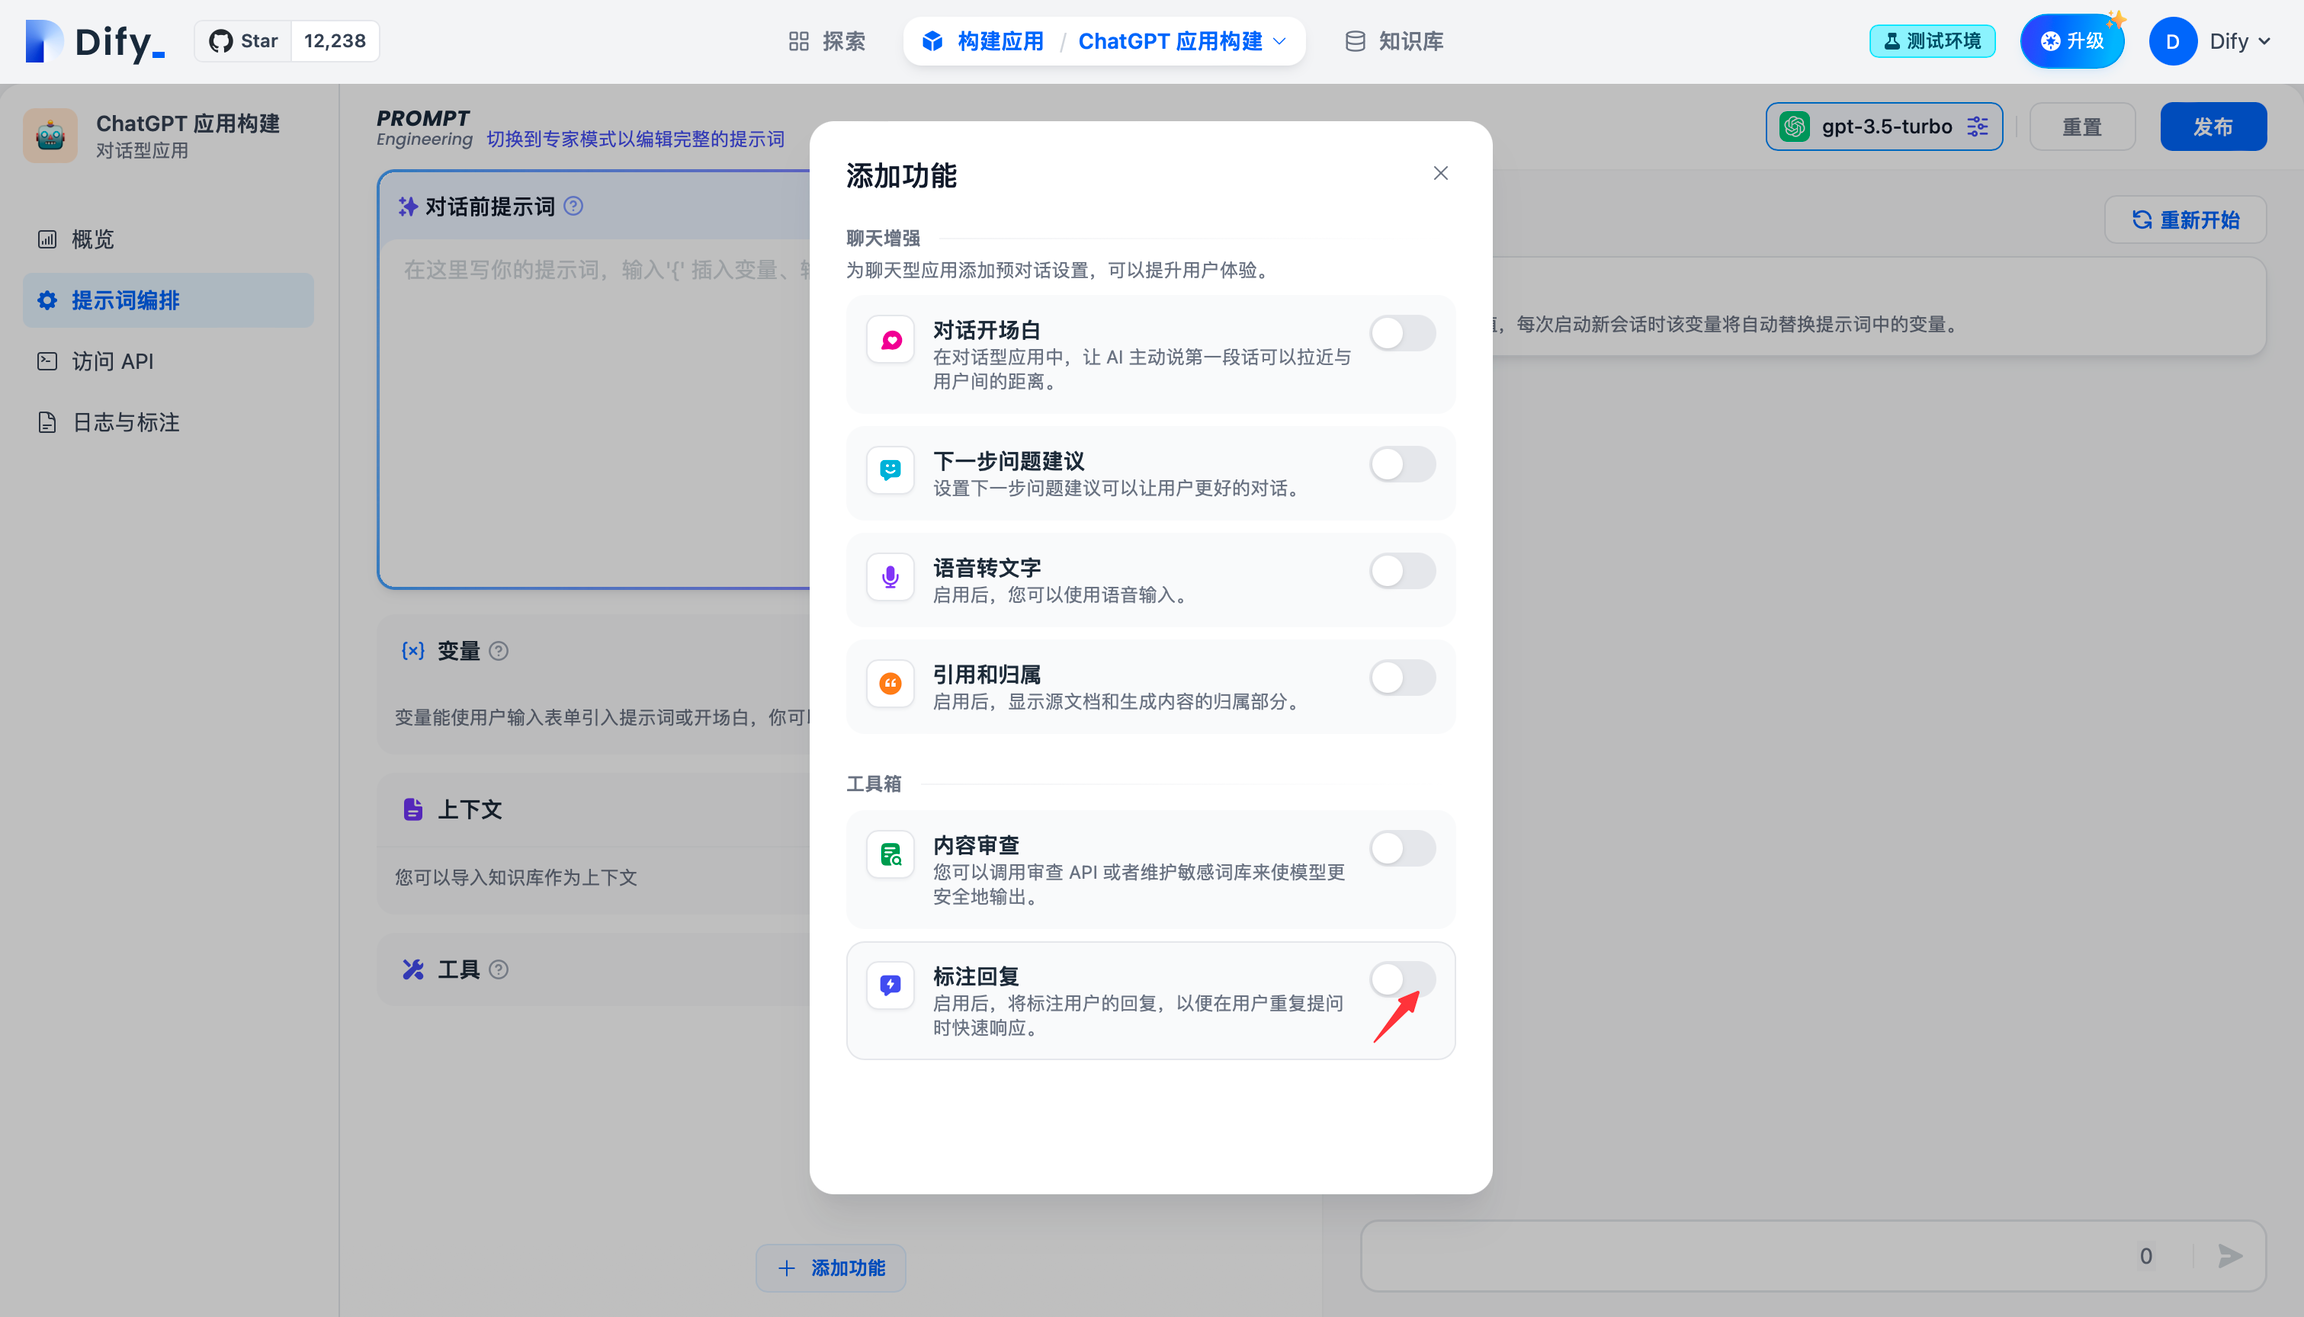Open the gpt-3.5-turbo model selector
This screenshot has width=2304, height=1317.
tap(1884, 126)
